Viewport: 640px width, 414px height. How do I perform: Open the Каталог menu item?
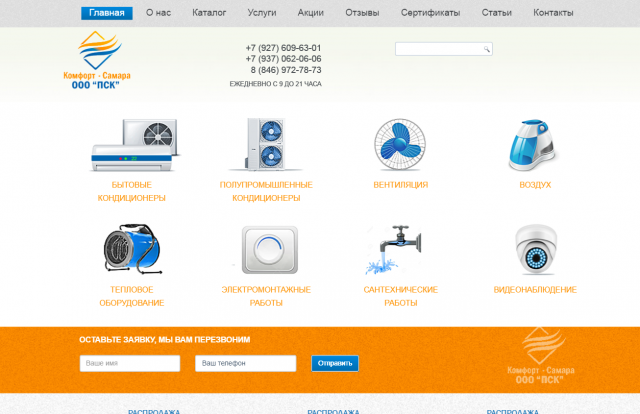click(209, 13)
